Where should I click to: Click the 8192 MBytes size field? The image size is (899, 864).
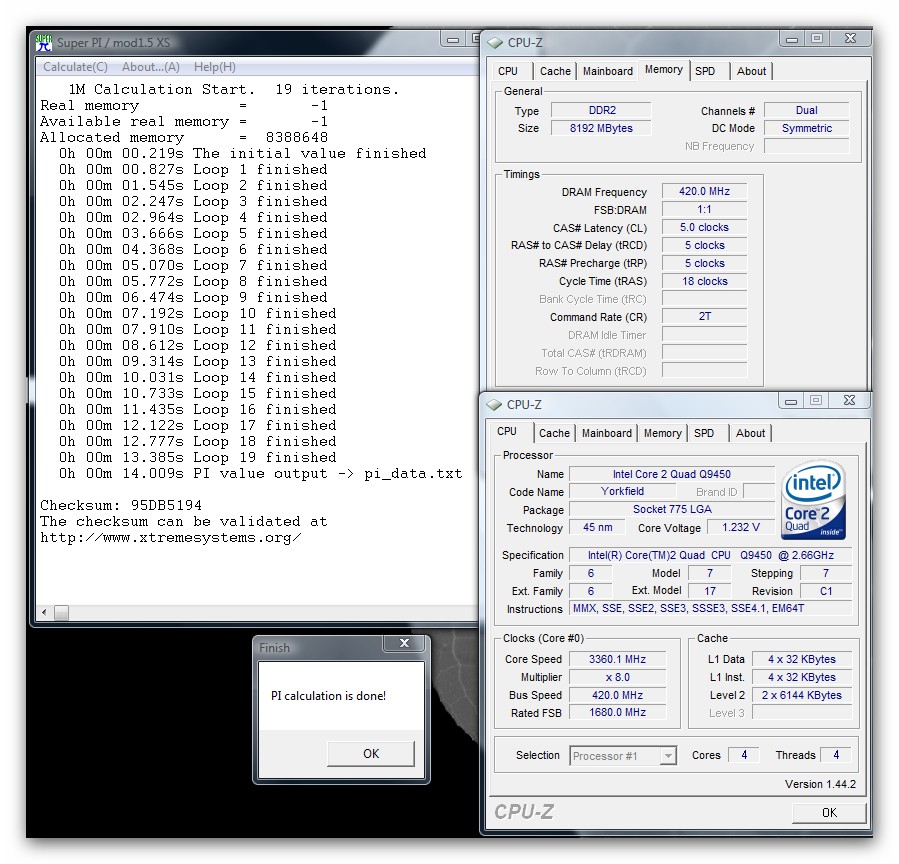[x=601, y=128]
